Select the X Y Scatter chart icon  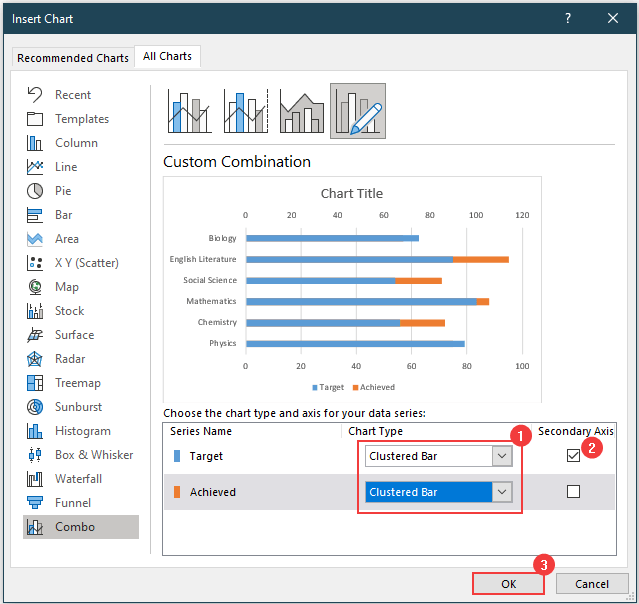pos(35,263)
